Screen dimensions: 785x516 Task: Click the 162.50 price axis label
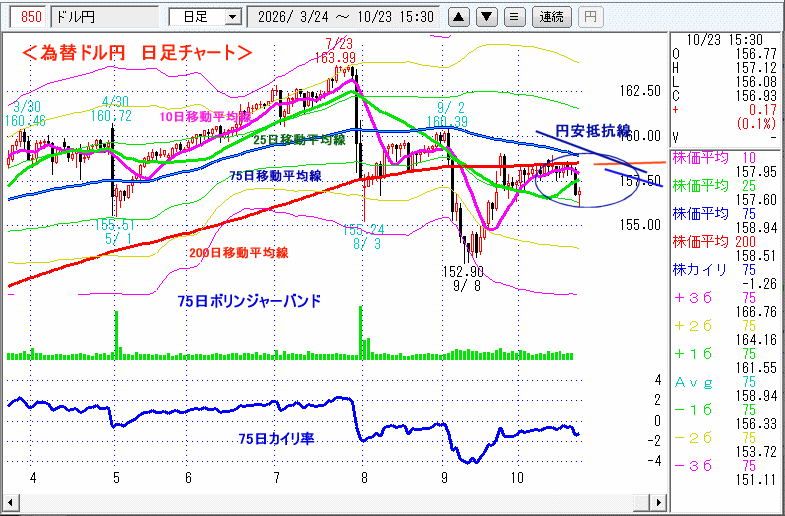tap(640, 91)
